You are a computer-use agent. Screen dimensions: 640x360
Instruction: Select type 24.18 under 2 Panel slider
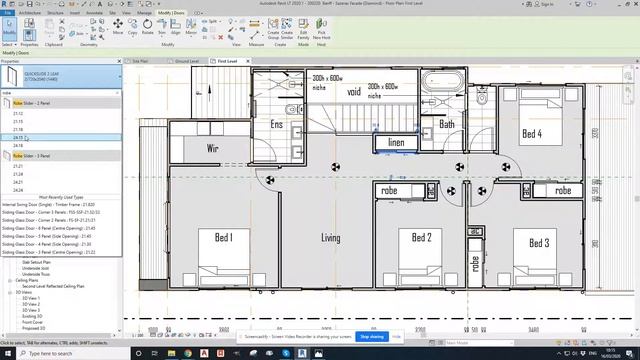[61, 145]
